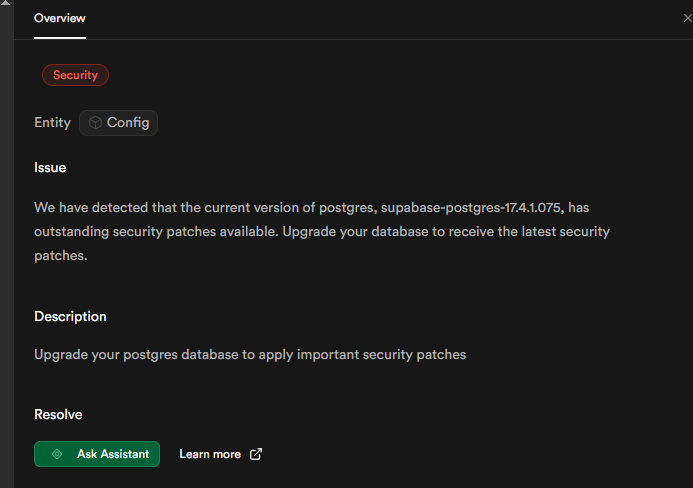The height and width of the screenshot is (488, 693).
Task: Click the Ask Assistant sparkle icon
Action: click(x=57, y=454)
